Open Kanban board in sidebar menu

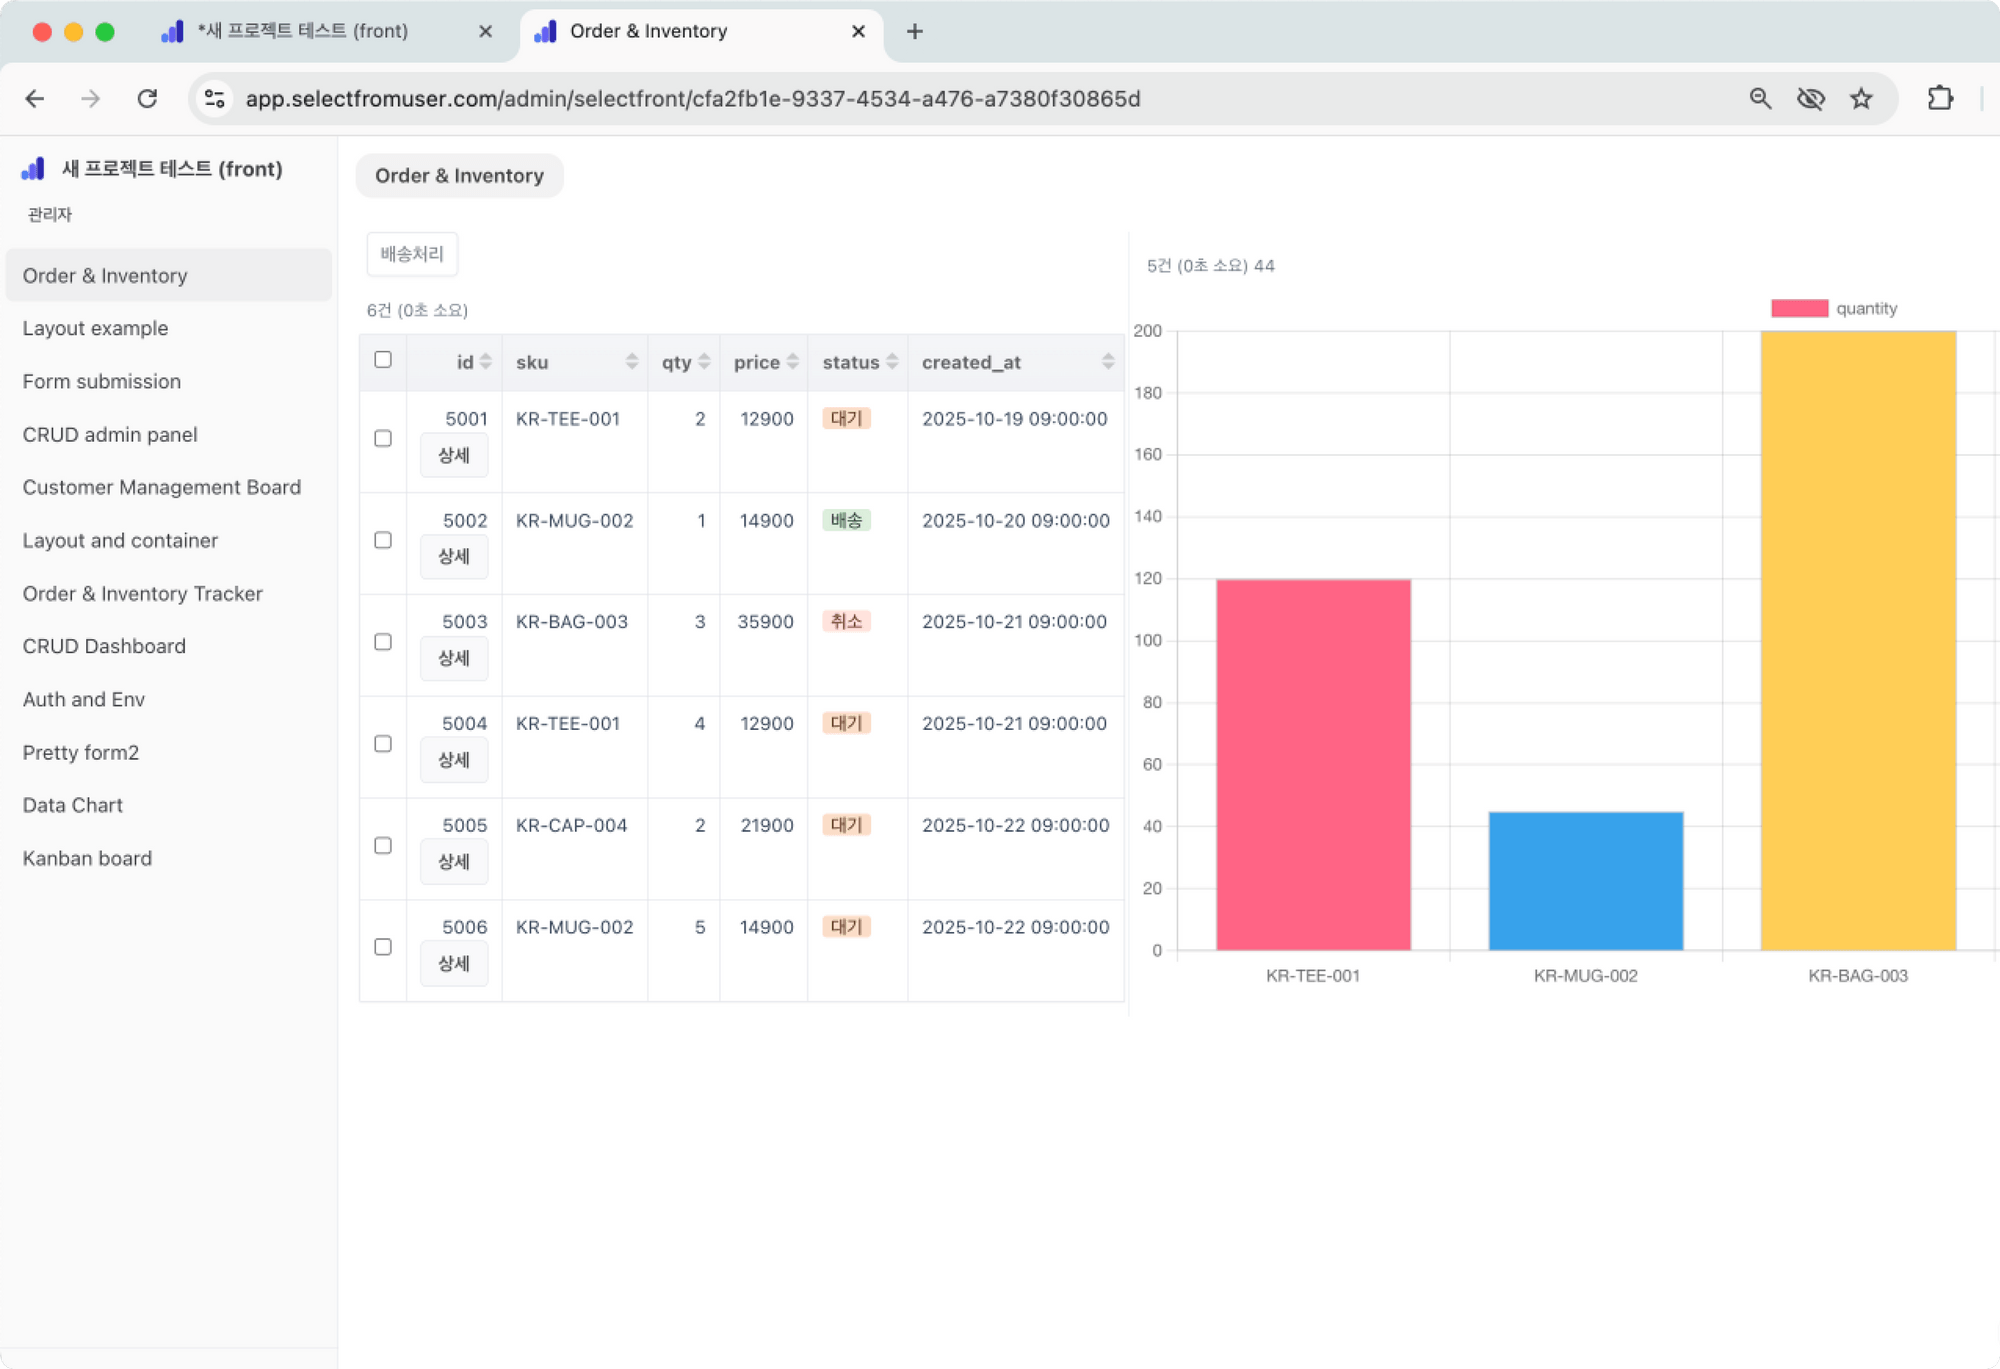point(87,858)
